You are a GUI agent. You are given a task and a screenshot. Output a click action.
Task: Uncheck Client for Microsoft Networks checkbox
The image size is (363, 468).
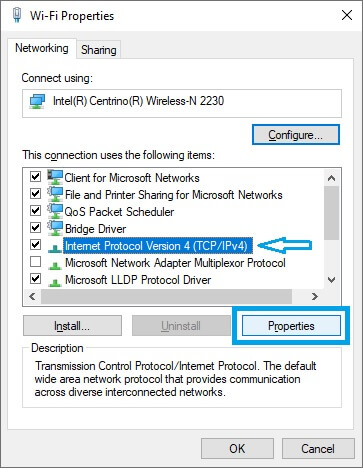35,176
